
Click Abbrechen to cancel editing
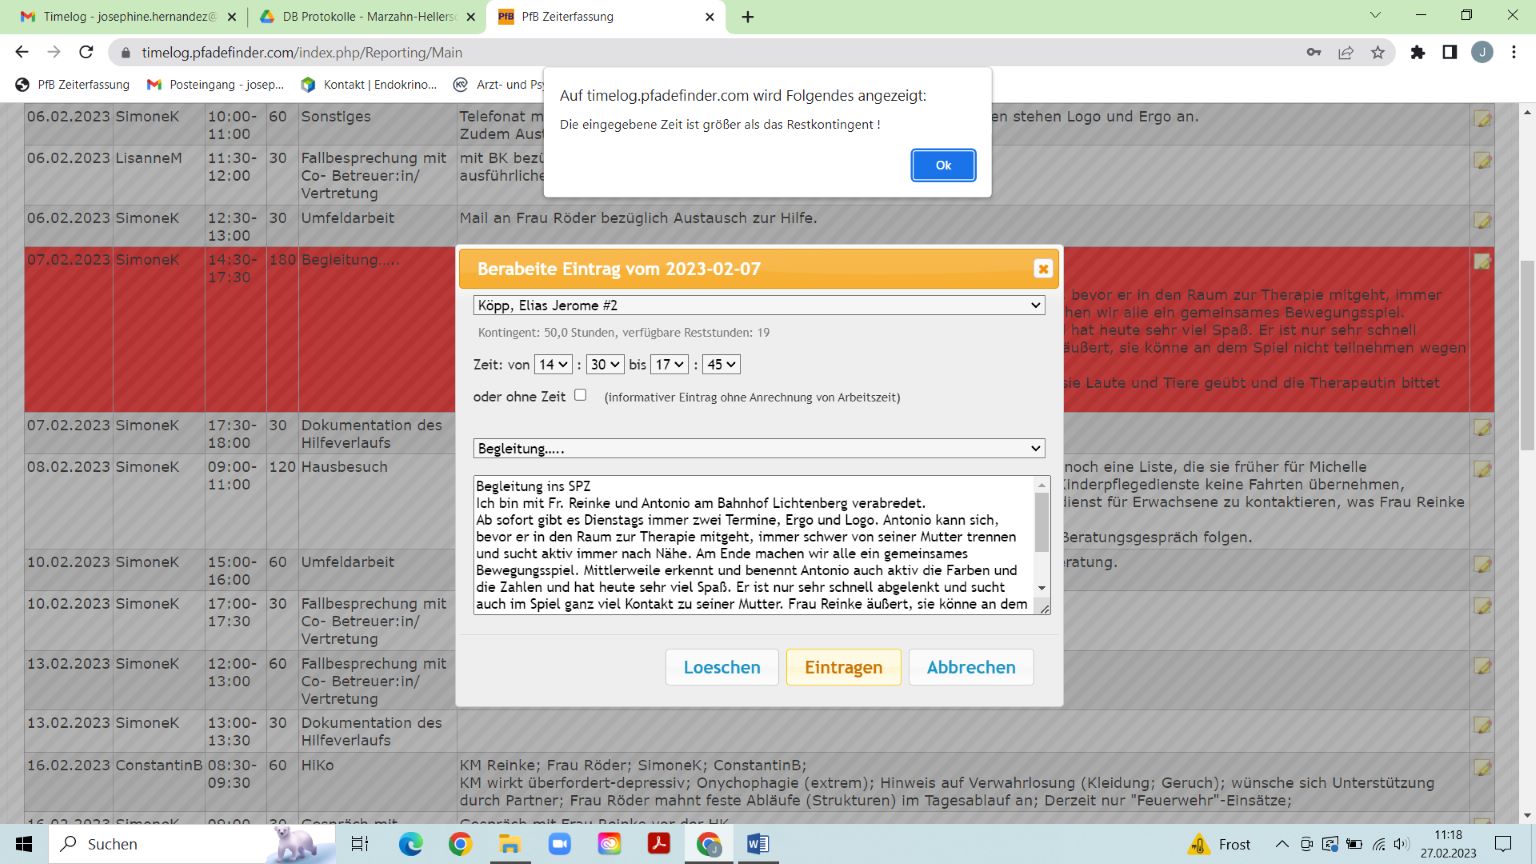pyautogui.click(x=970, y=667)
